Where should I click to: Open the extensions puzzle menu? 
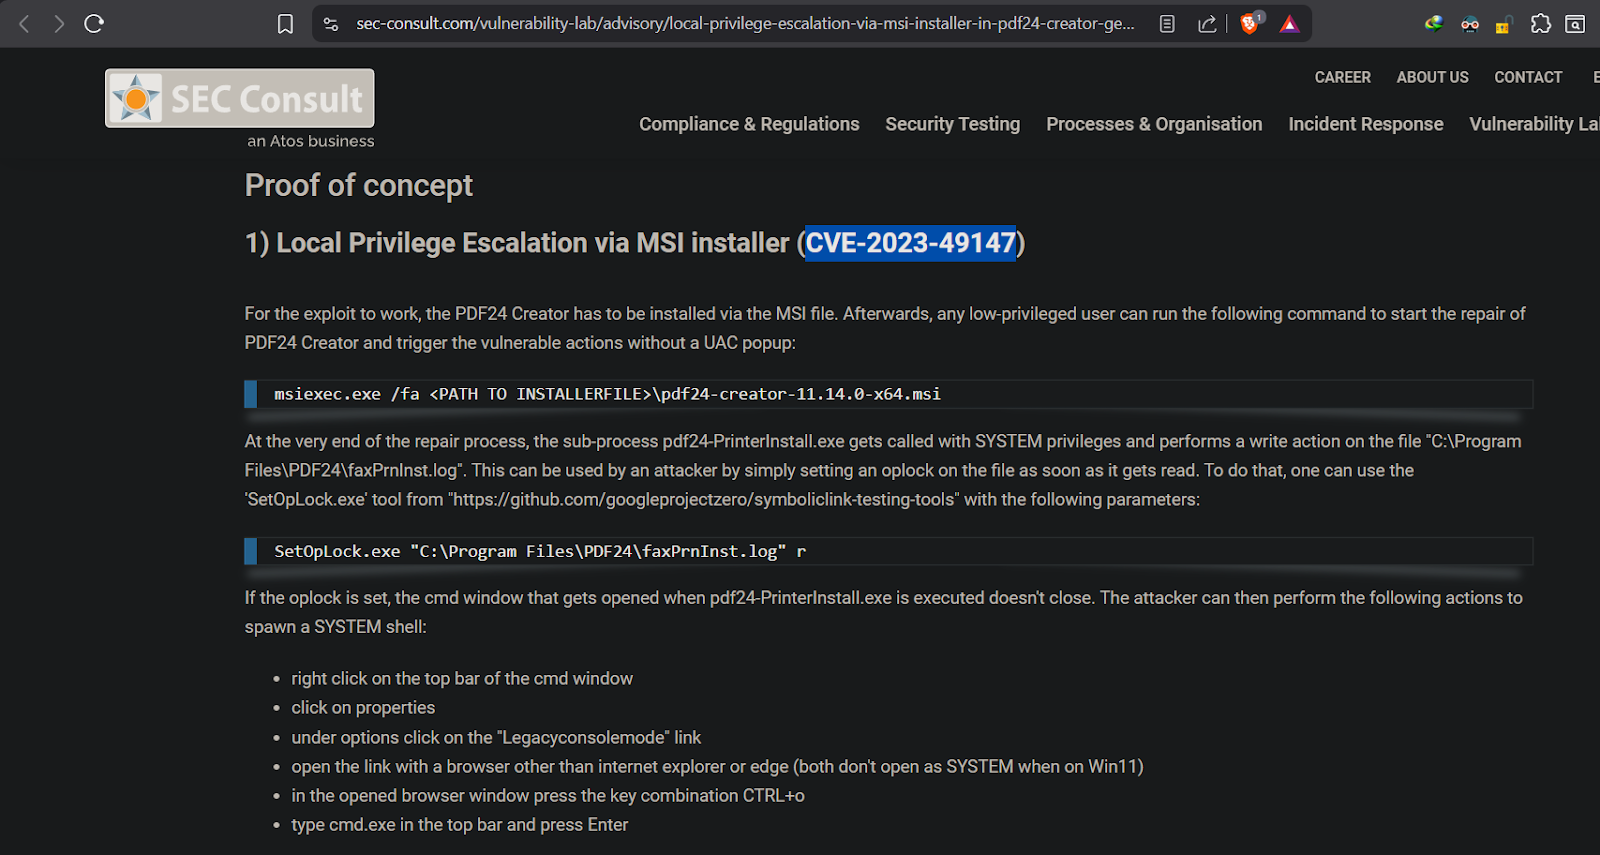[x=1541, y=24]
